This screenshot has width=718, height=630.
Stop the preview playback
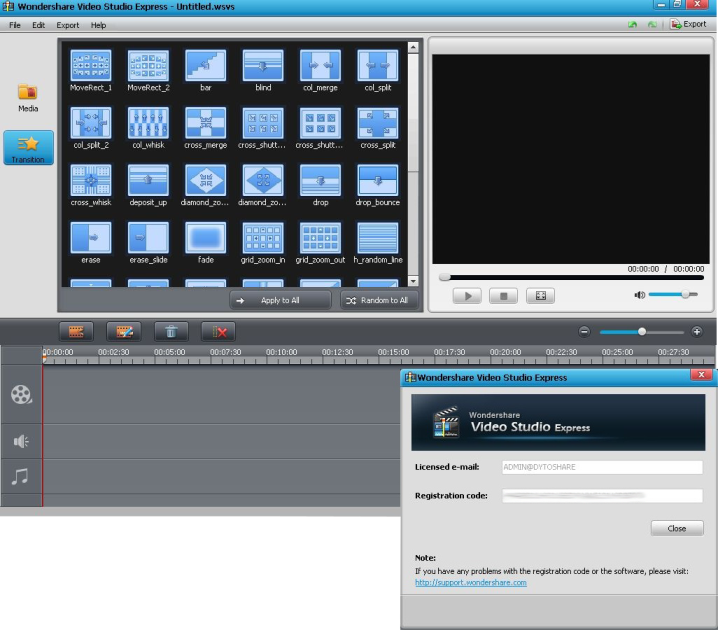pos(503,296)
